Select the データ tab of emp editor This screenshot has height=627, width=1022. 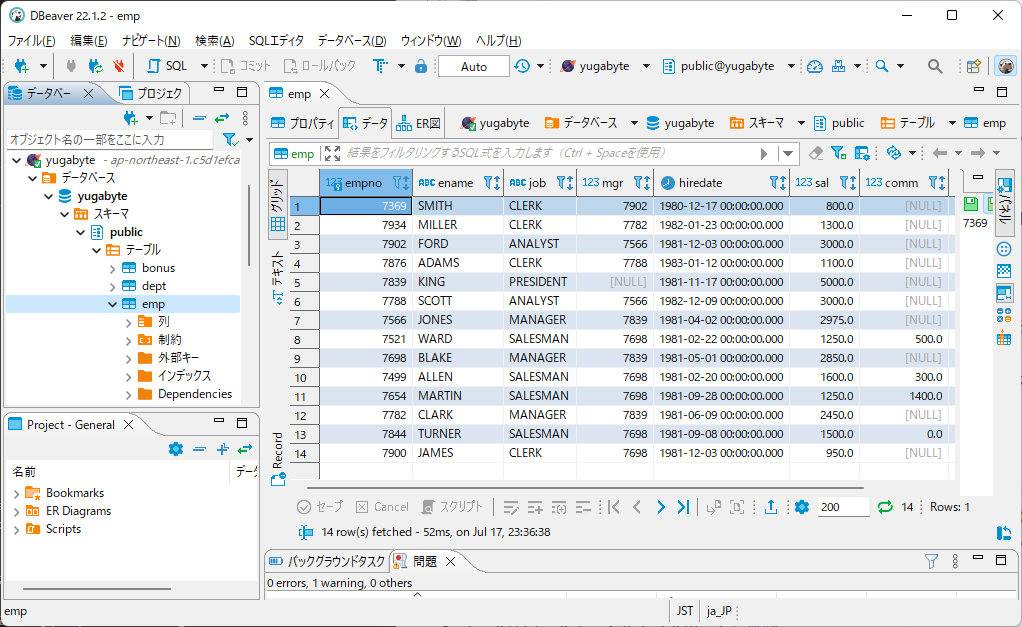pos(366,123)
